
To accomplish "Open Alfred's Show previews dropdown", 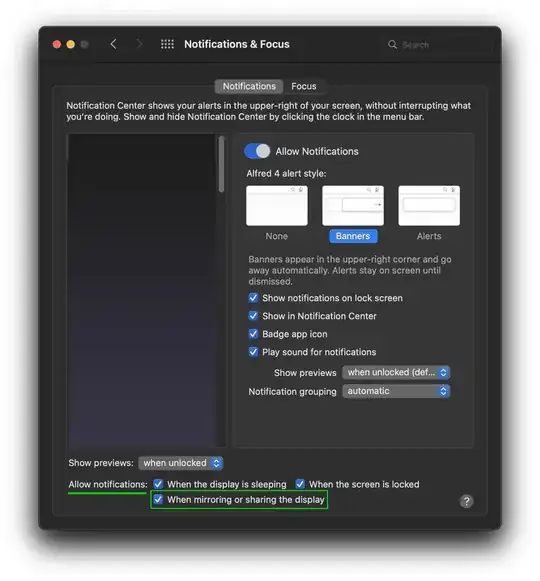I will click(x=396, y=372).
